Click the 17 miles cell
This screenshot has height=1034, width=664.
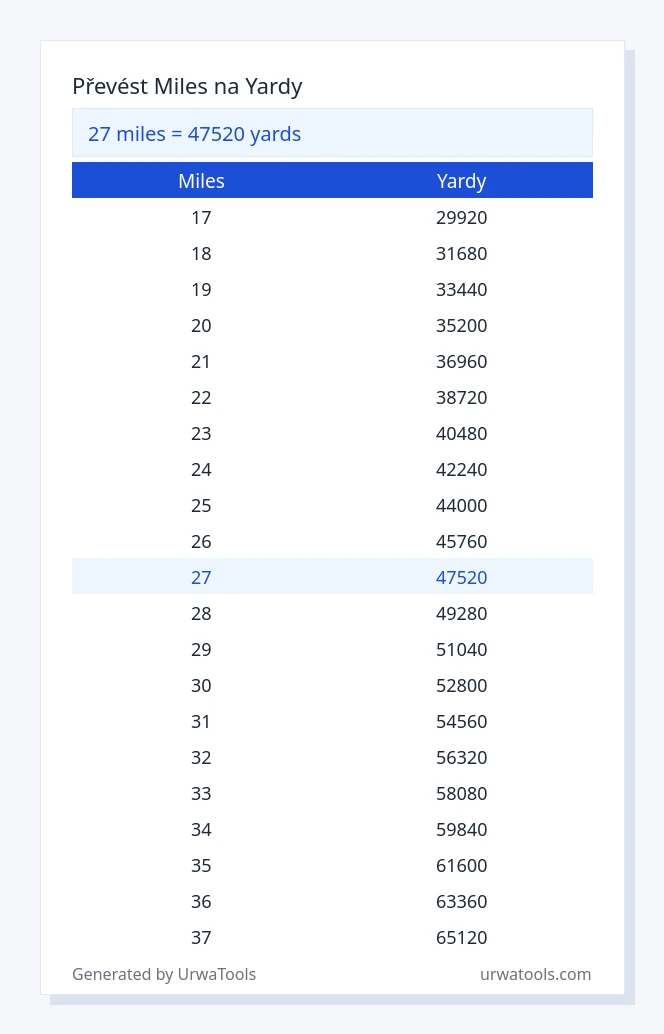click(201, 218)
